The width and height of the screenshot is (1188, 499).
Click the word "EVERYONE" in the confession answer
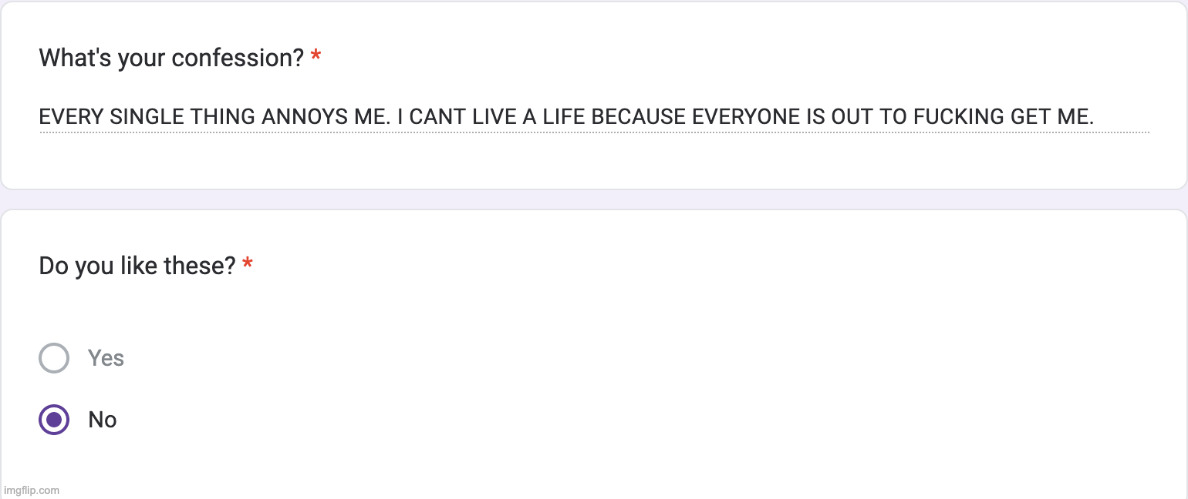[737, 118]
